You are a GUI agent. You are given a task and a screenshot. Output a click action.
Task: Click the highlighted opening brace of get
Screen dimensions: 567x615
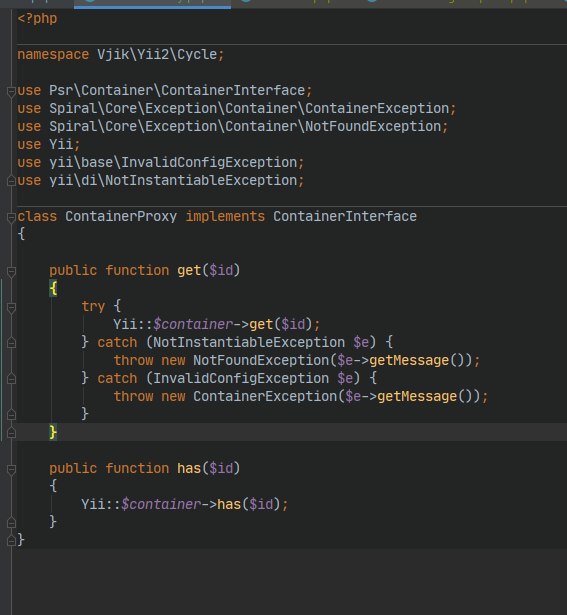(x=53, y=289)
